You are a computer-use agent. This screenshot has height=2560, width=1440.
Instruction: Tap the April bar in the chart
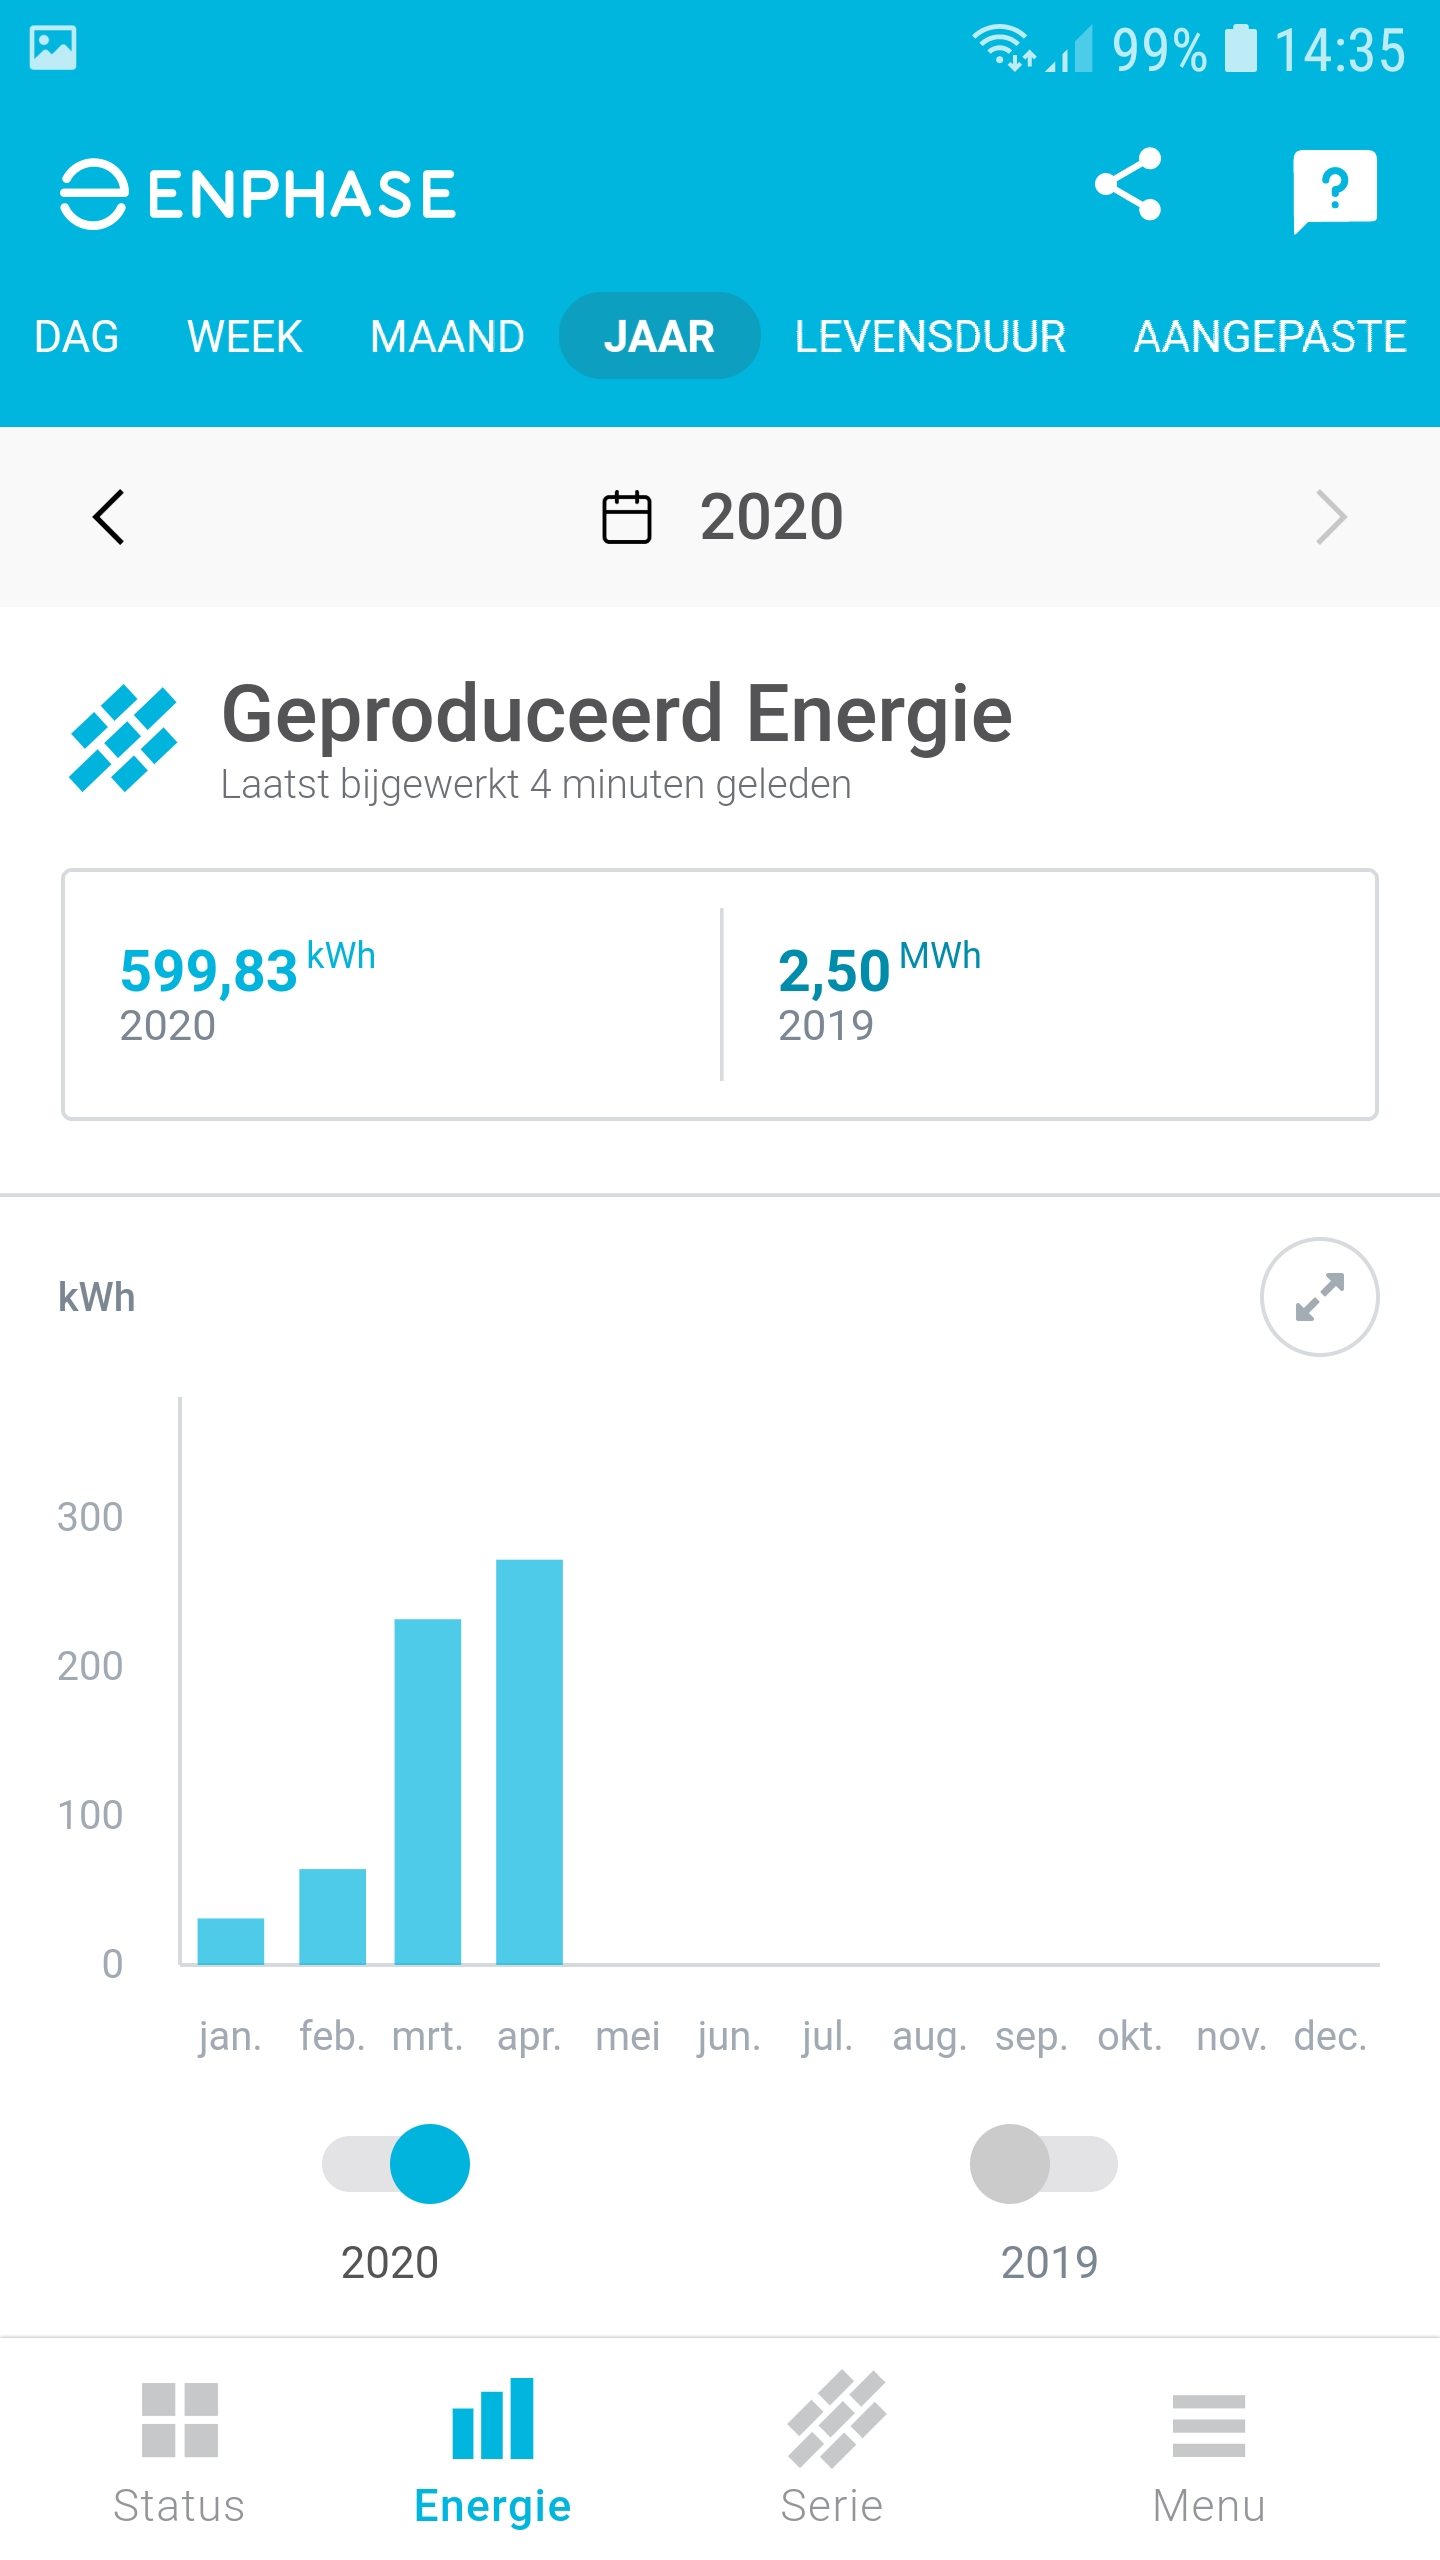529,1760
